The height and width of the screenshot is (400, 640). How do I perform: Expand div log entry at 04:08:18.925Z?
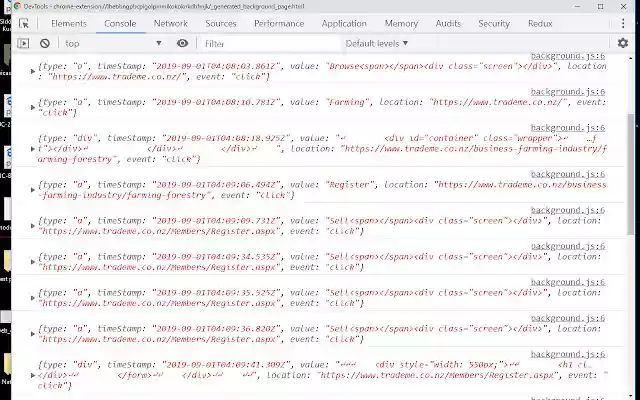[33, 149]
